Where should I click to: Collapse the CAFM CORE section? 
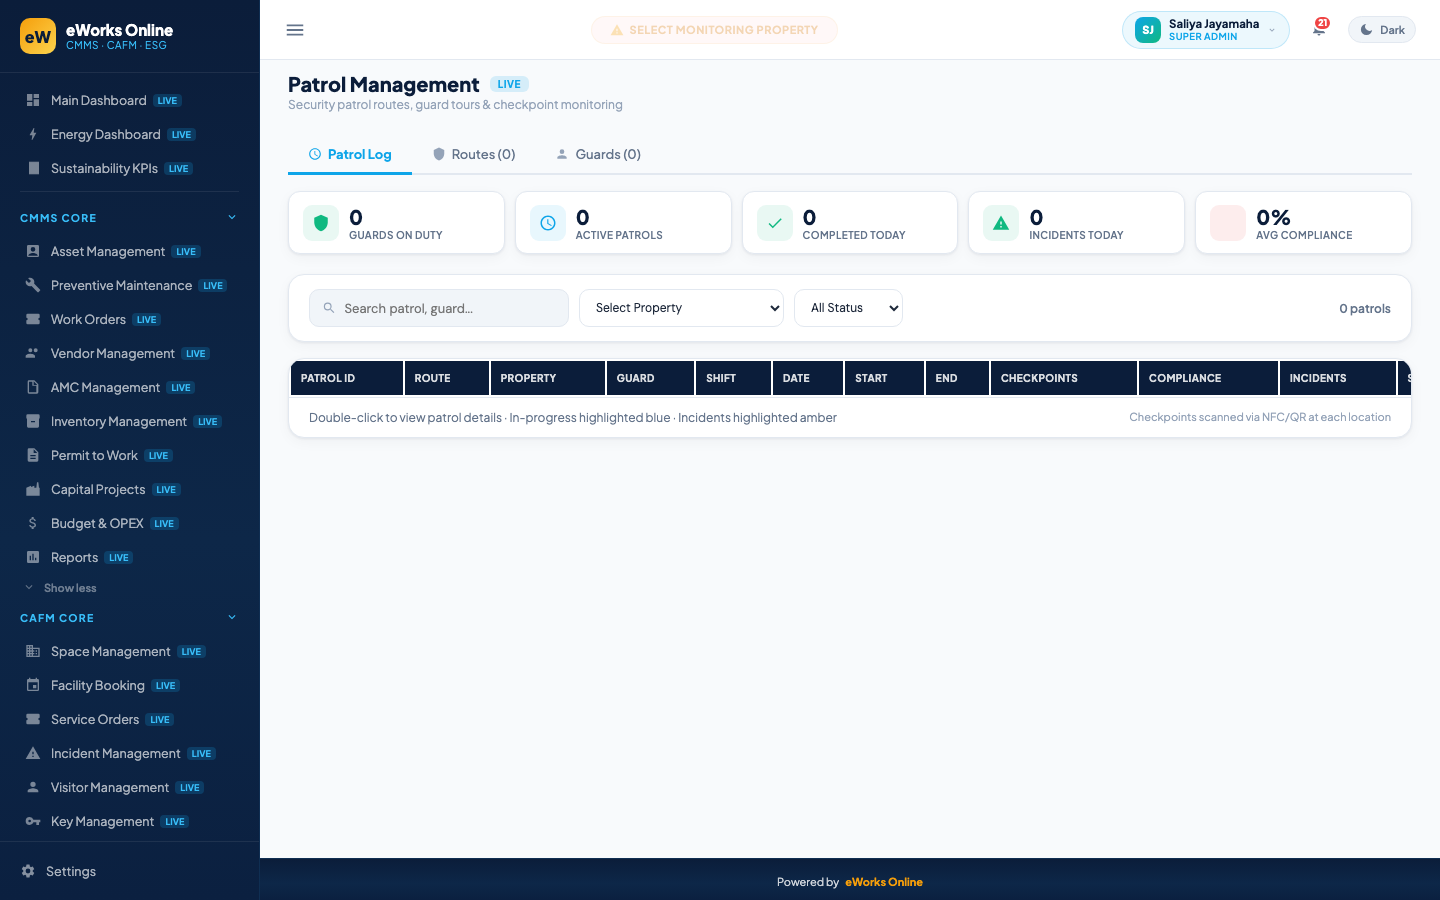click(x=232, y=617)
